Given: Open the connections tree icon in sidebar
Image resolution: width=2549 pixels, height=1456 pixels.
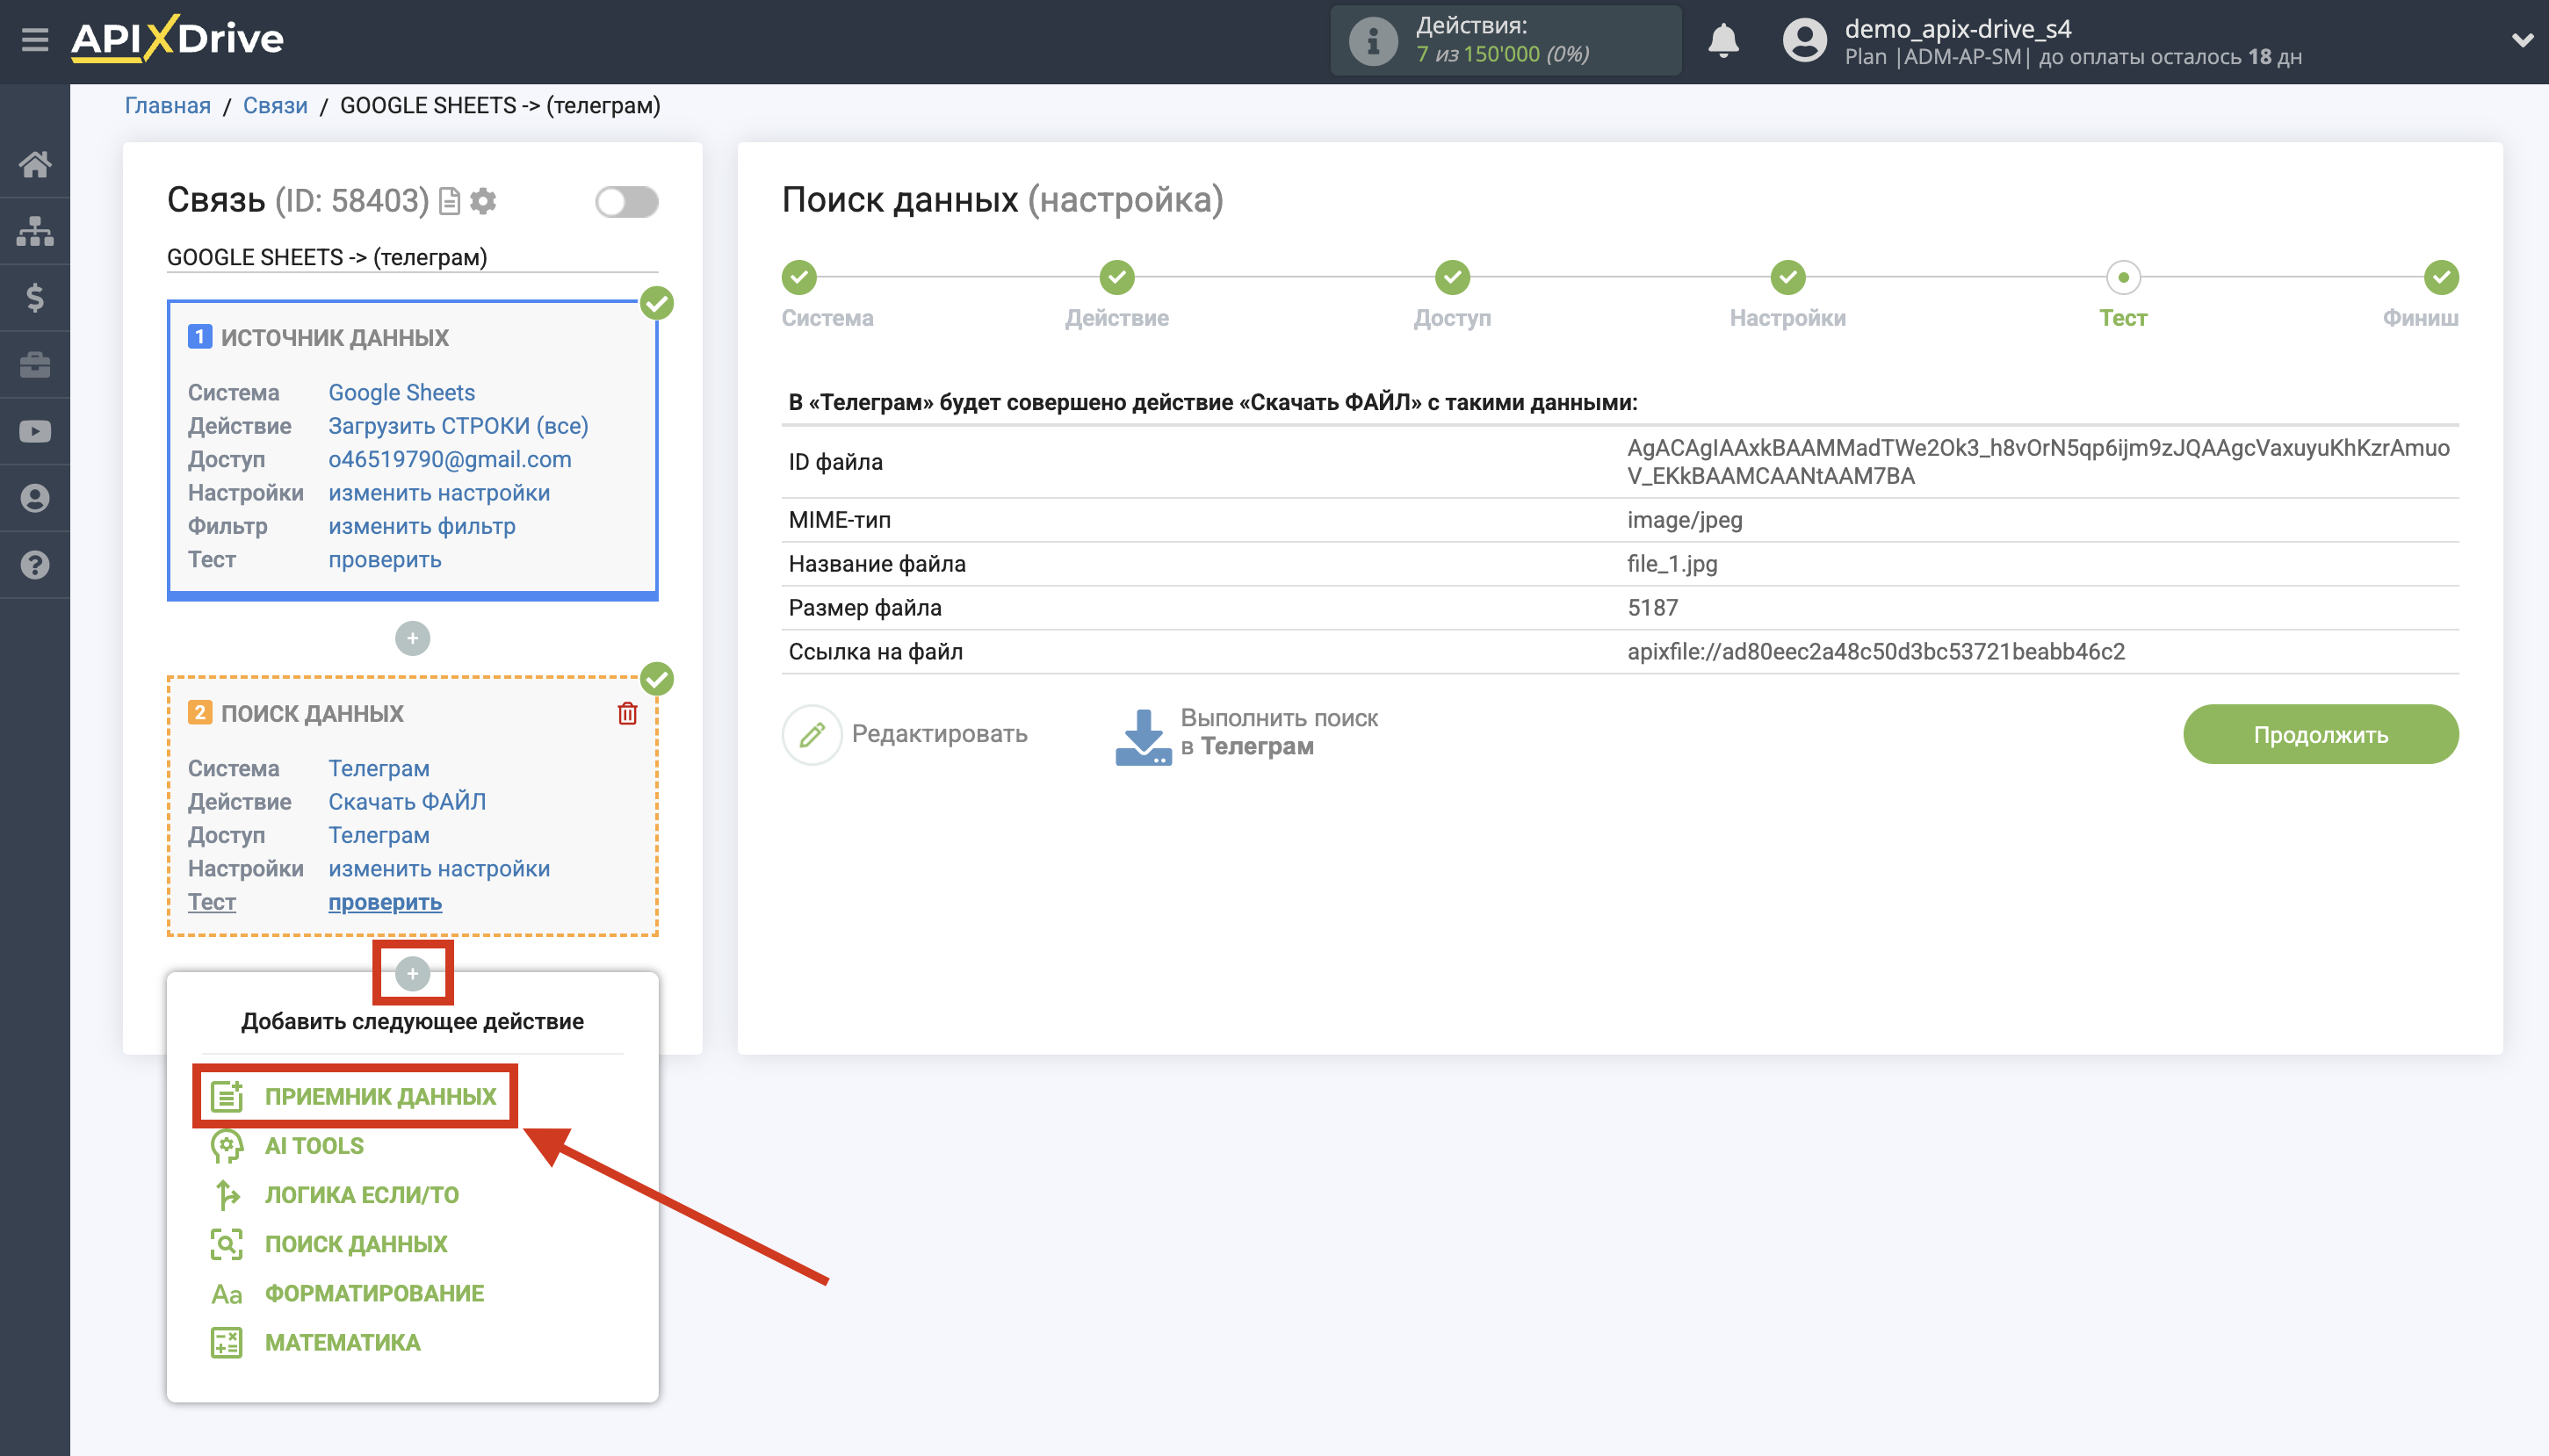Looking at the screenshot, I should [36, 231].
